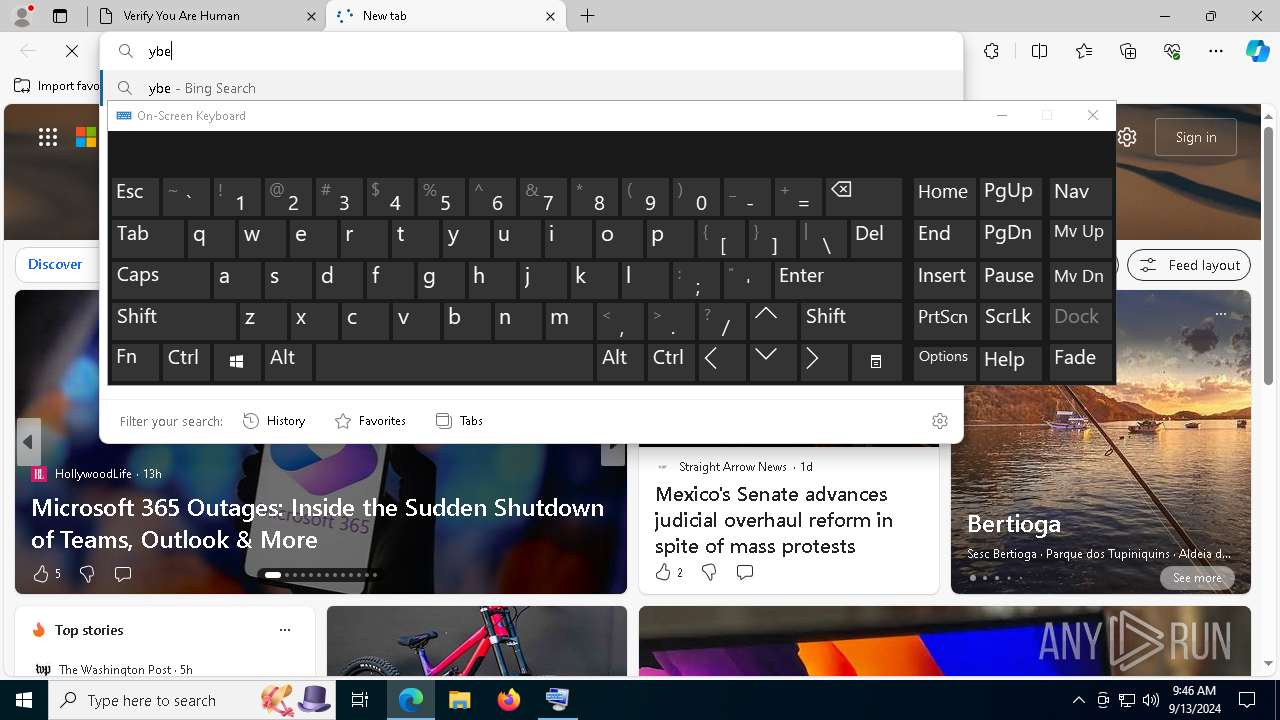Open the Copilot sidebar icon

[1258, 51]
